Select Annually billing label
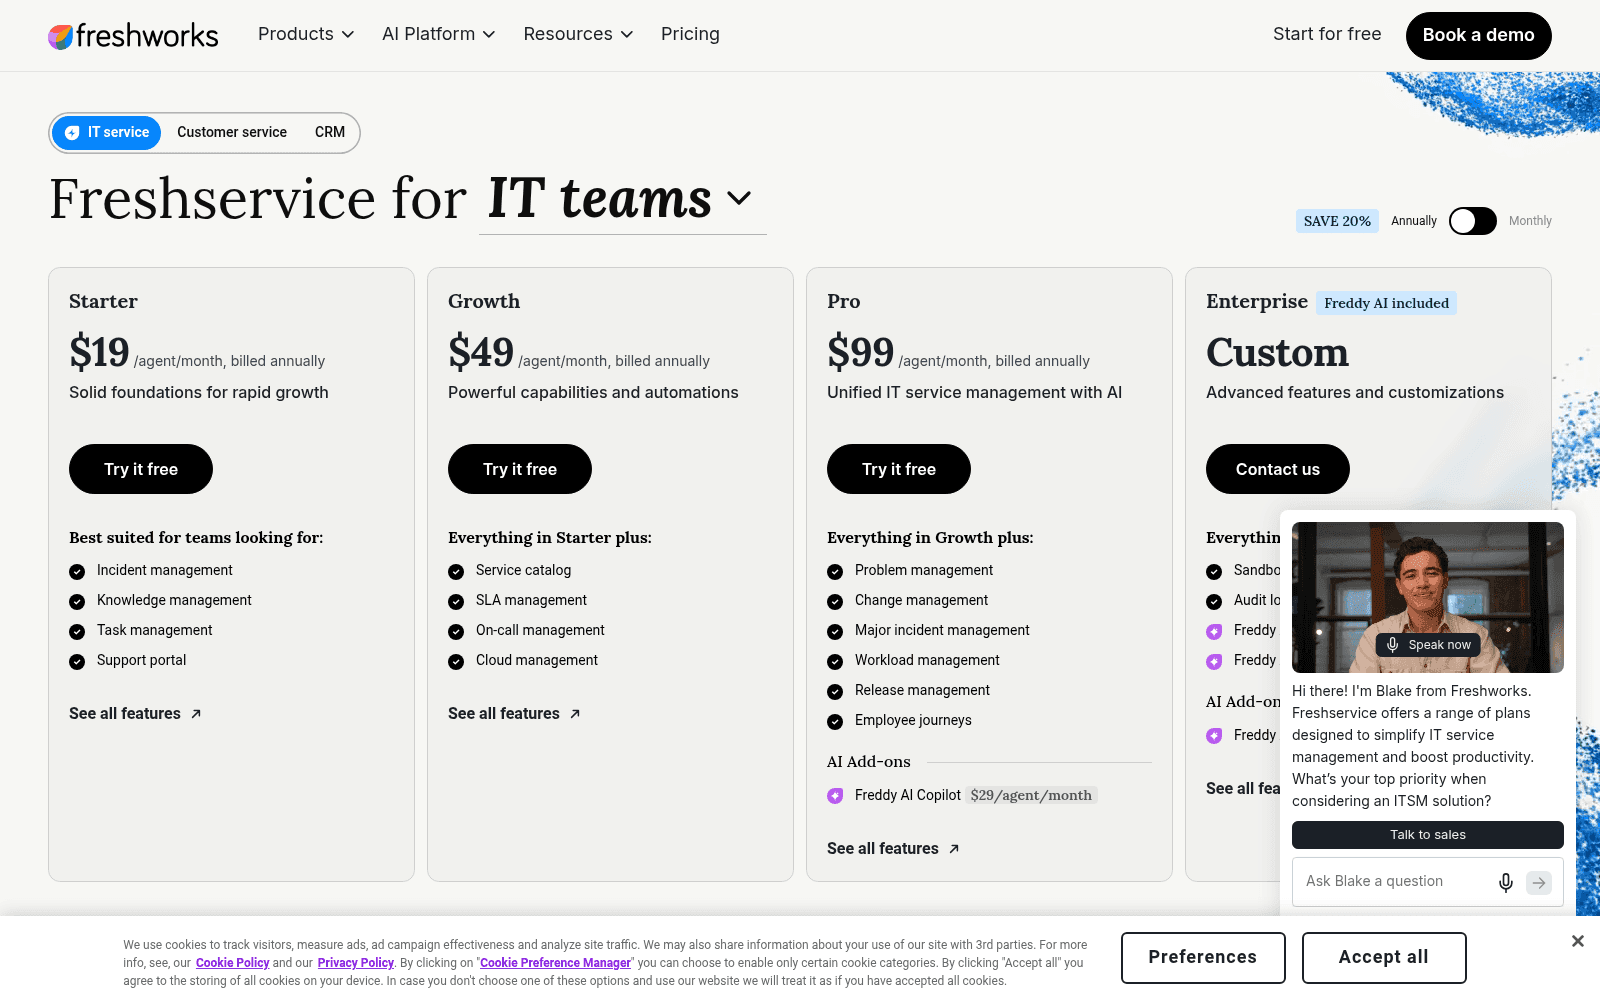Screen dimensions: 1600x1000 coord(1414,221)
